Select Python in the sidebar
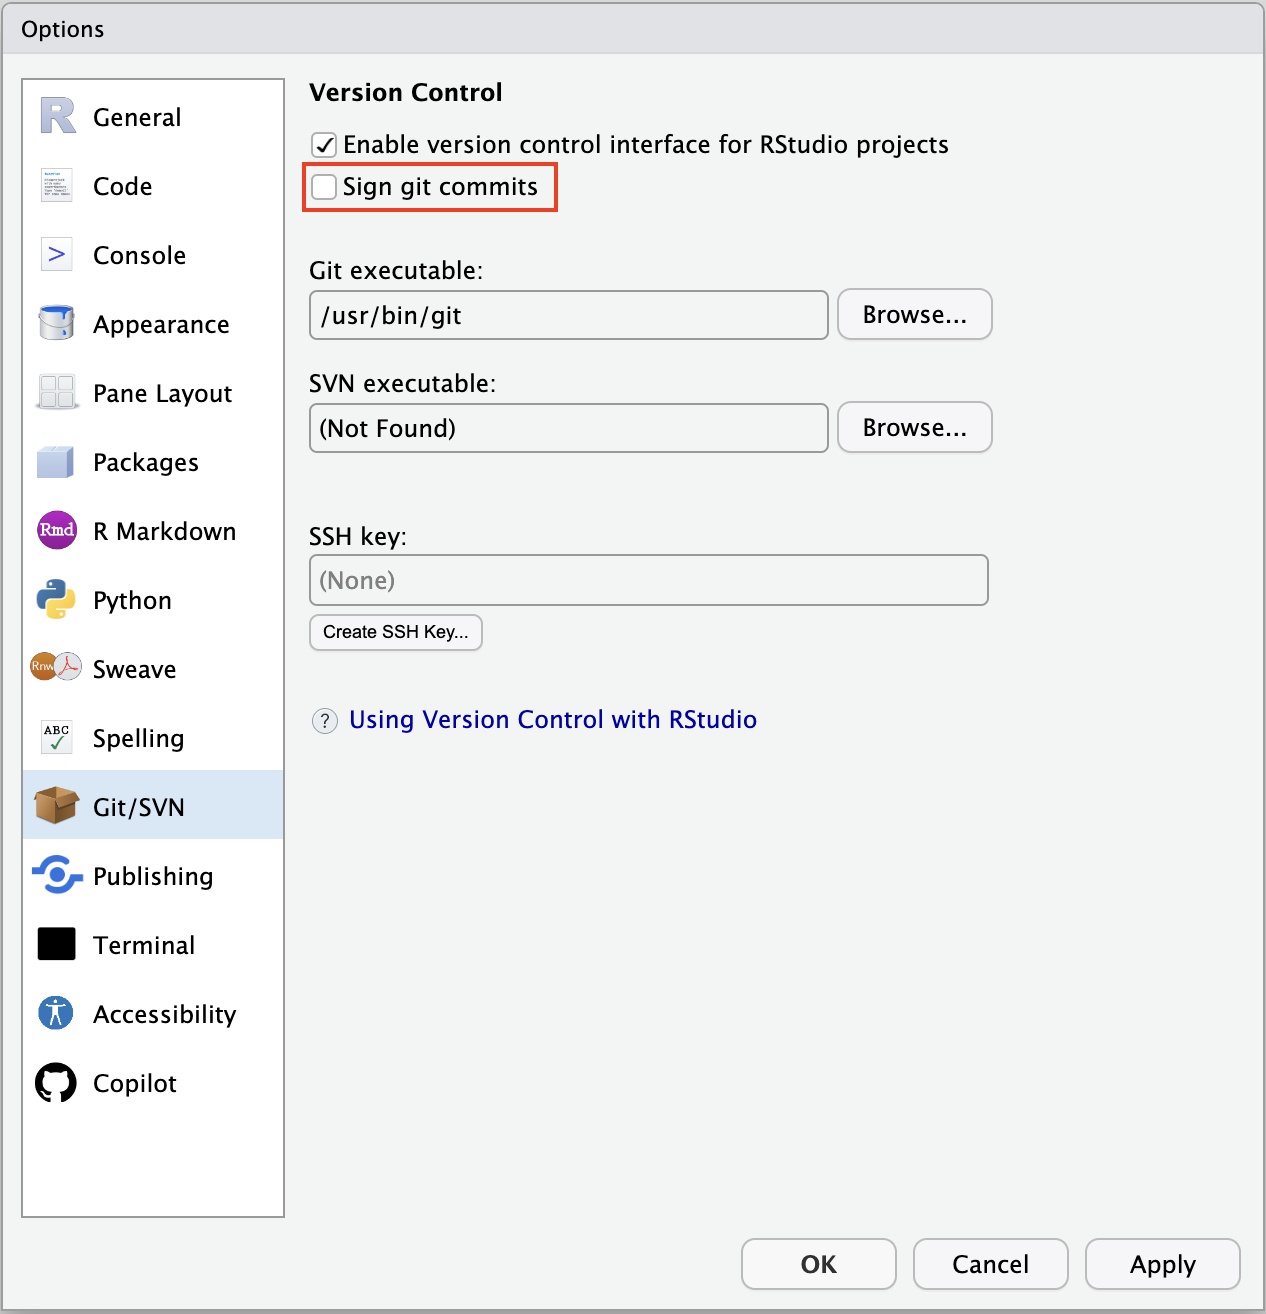This screenshot has height=1314, width=1266. tap(153, 600)
